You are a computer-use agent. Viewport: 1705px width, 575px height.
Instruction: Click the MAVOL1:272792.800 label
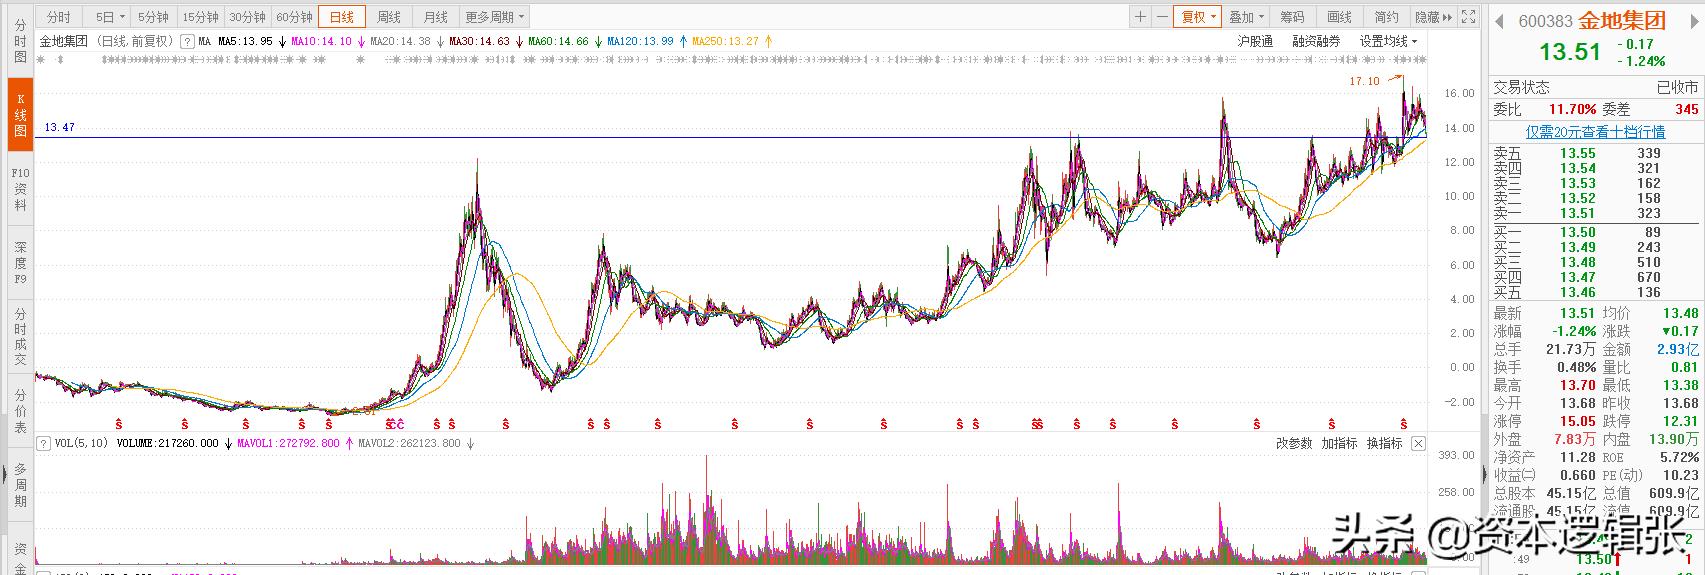click(287, 443)
